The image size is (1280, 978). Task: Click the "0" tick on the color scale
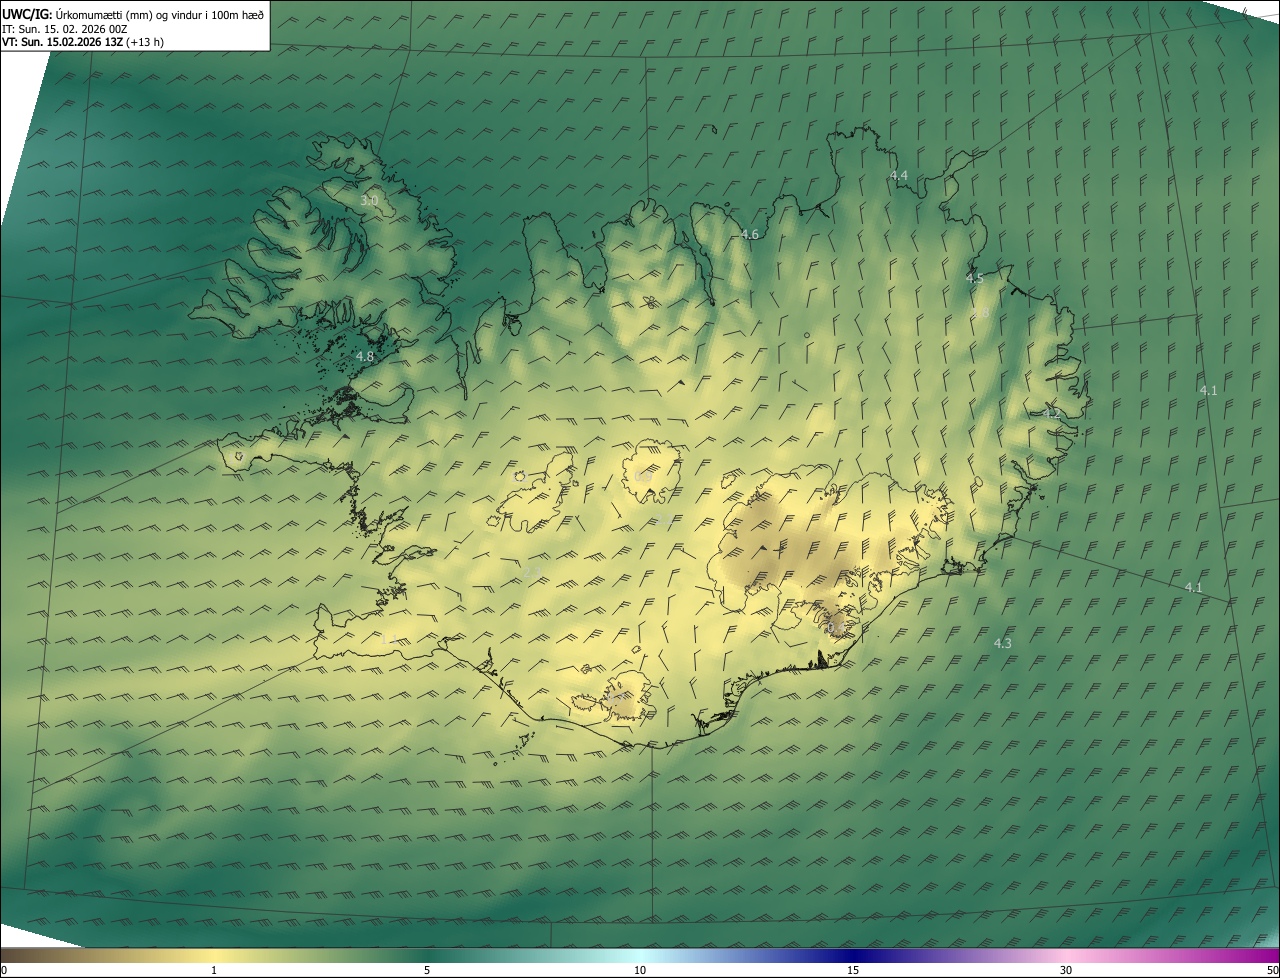point(4,970)
